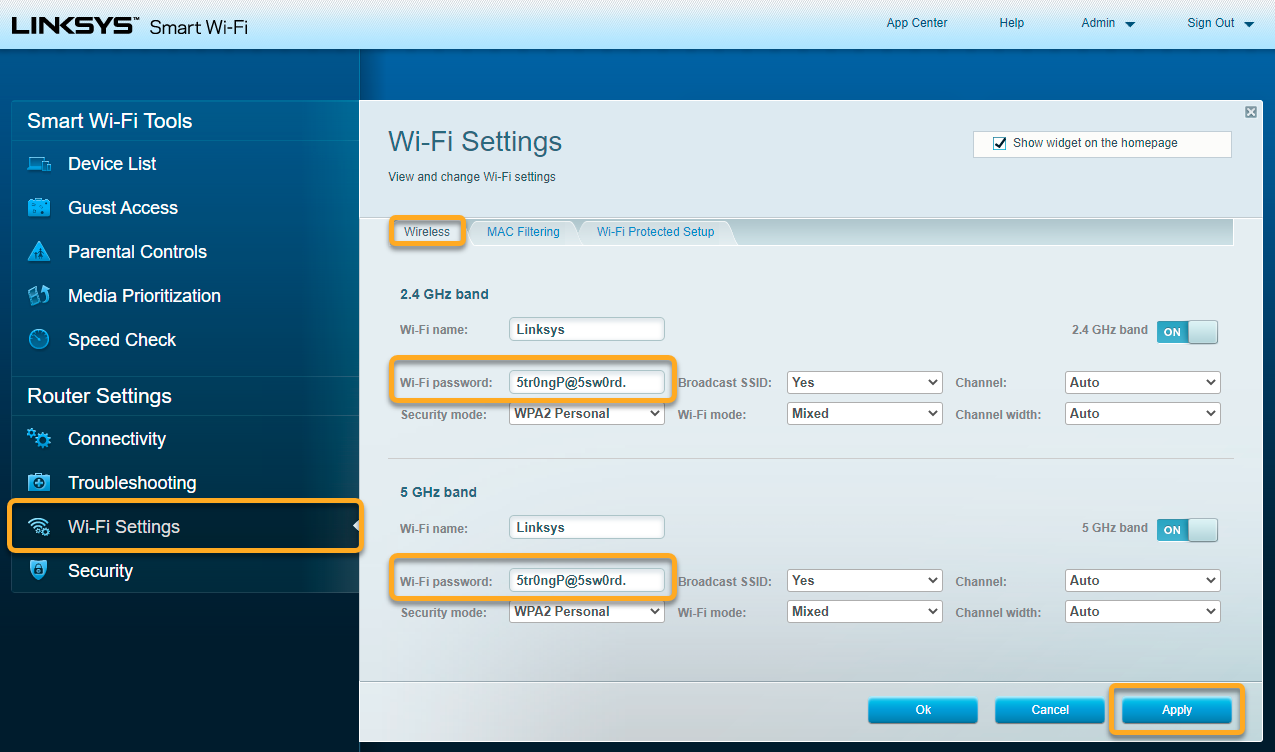The width and height of the screenshot is (1275, 752).
Task: Click the Linksys Smart Wi-Fi logo
Action: coord(129,26)
